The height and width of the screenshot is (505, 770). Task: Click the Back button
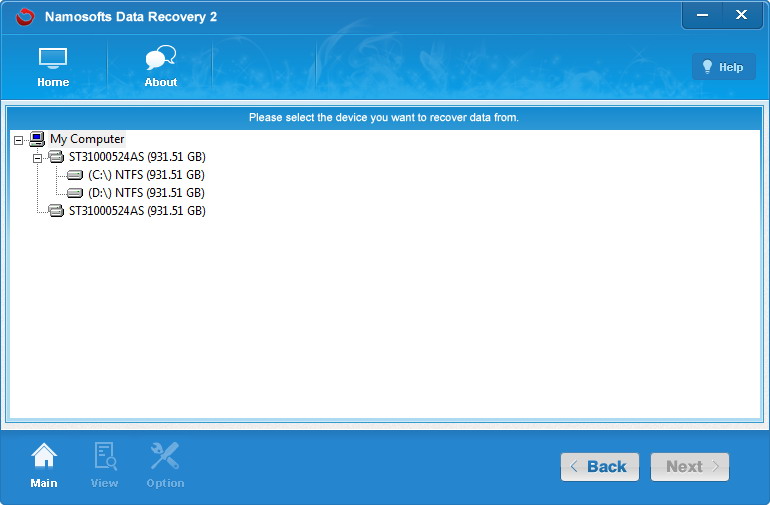[x=600, y=467]
